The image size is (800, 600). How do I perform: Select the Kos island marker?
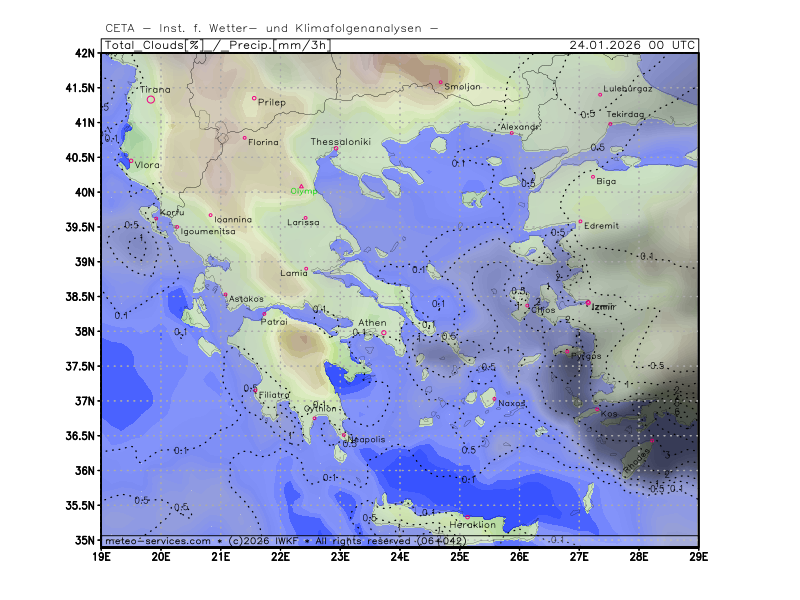pos(598,409)
